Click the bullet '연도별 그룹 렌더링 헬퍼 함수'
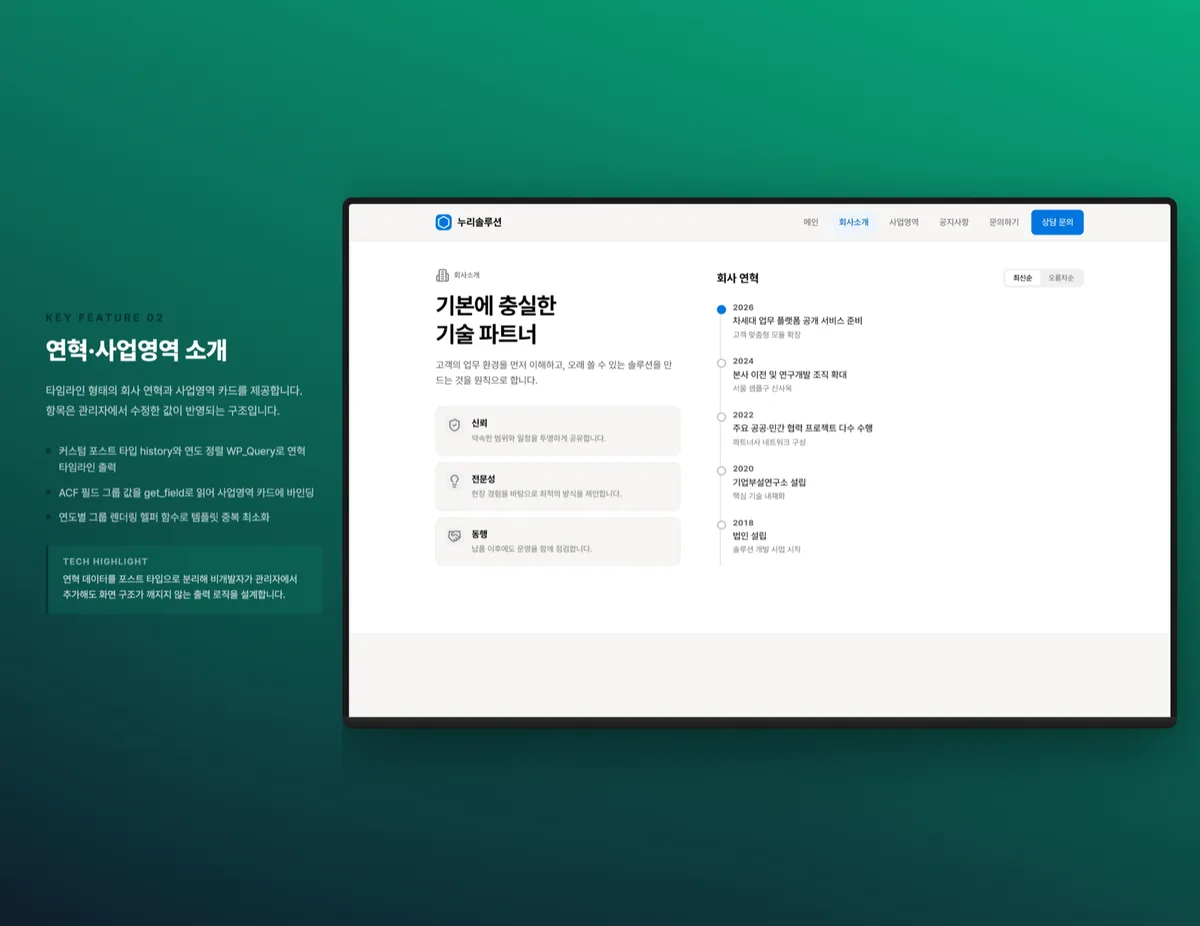The height and width of the screenshot is (926, 1200). [x=164, y=518]
